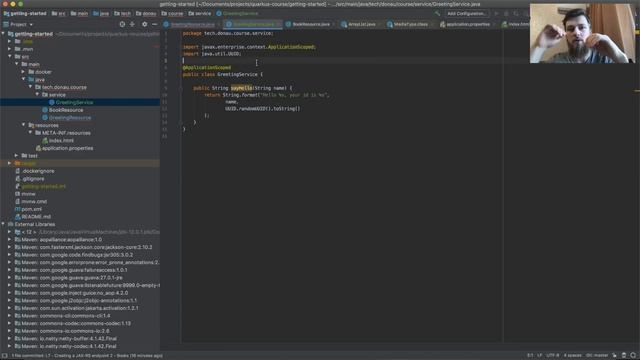Click the UTF-8 encoding in status bar
Image resolution: width=640 pixels, height=360 pixels.
coord(552,356)
